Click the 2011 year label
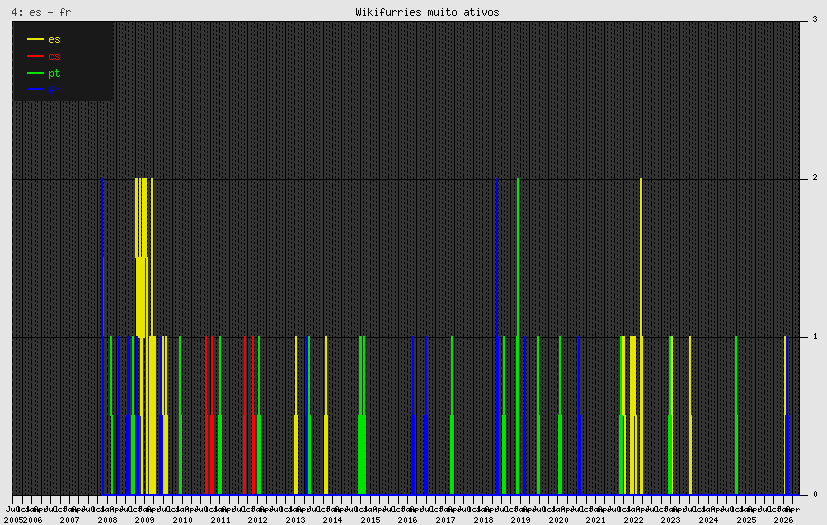The image size is (827, 525). click(220, 520)
